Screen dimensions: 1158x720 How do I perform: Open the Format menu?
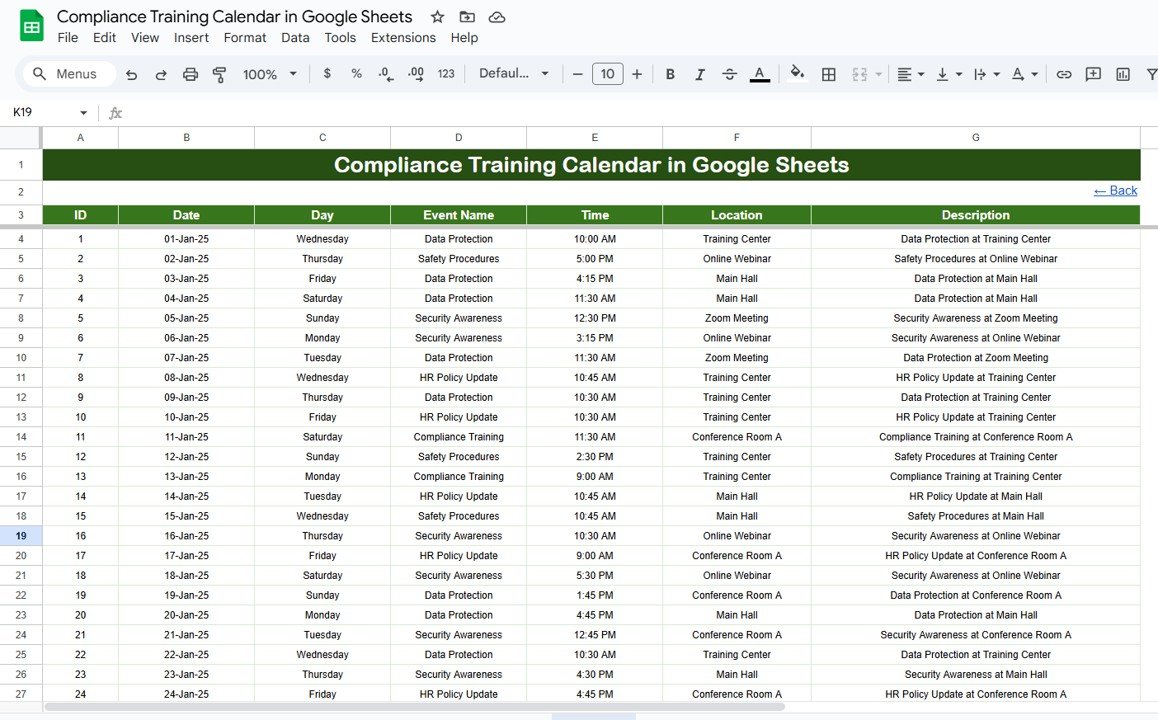point(244,38)
